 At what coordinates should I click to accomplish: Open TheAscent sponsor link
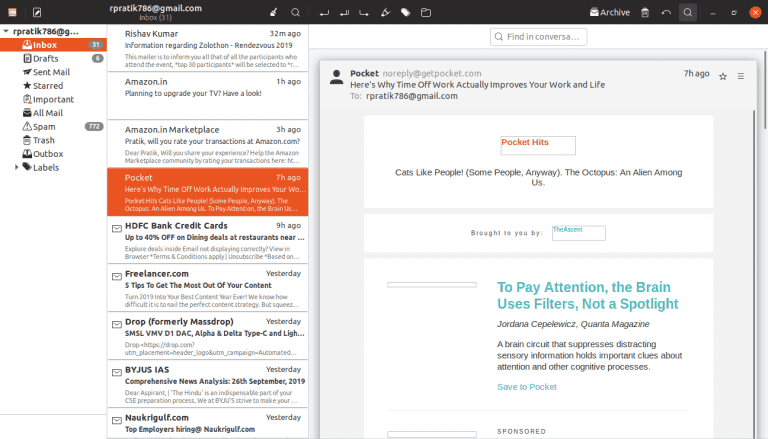point(578,233)
